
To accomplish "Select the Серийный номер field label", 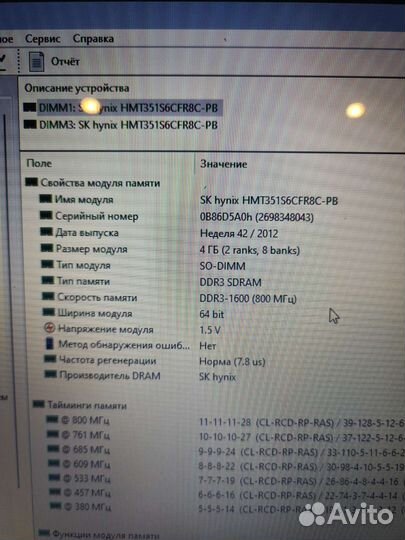I will click(x=97, y=216).
